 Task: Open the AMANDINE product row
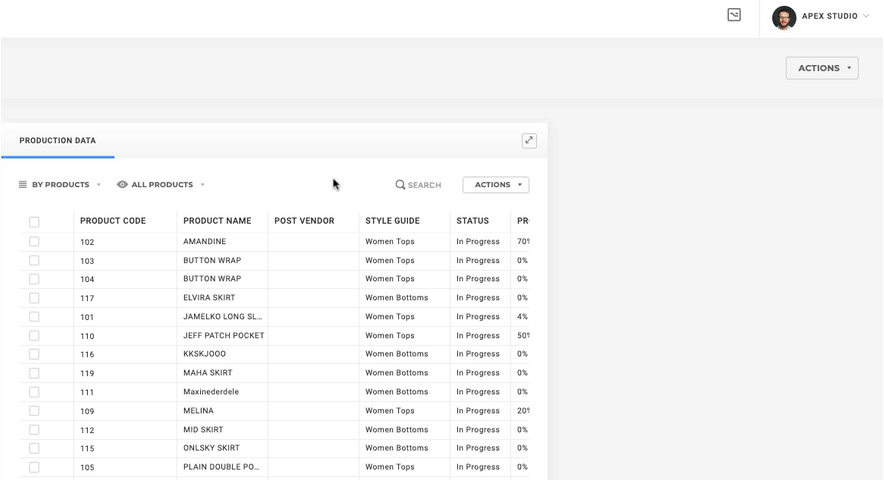pos(205,242)
